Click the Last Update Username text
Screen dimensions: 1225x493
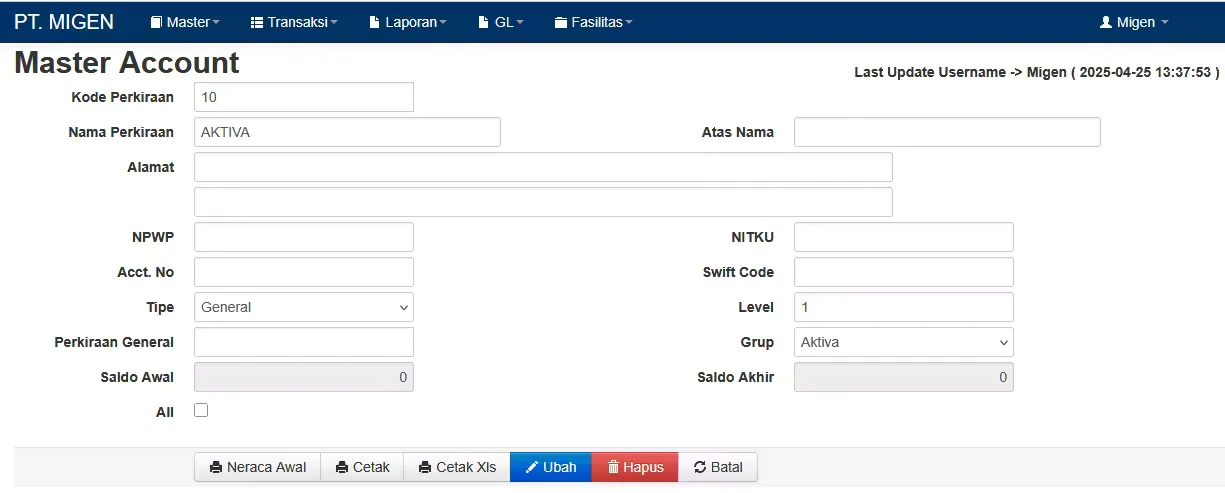coord(1038,72)
